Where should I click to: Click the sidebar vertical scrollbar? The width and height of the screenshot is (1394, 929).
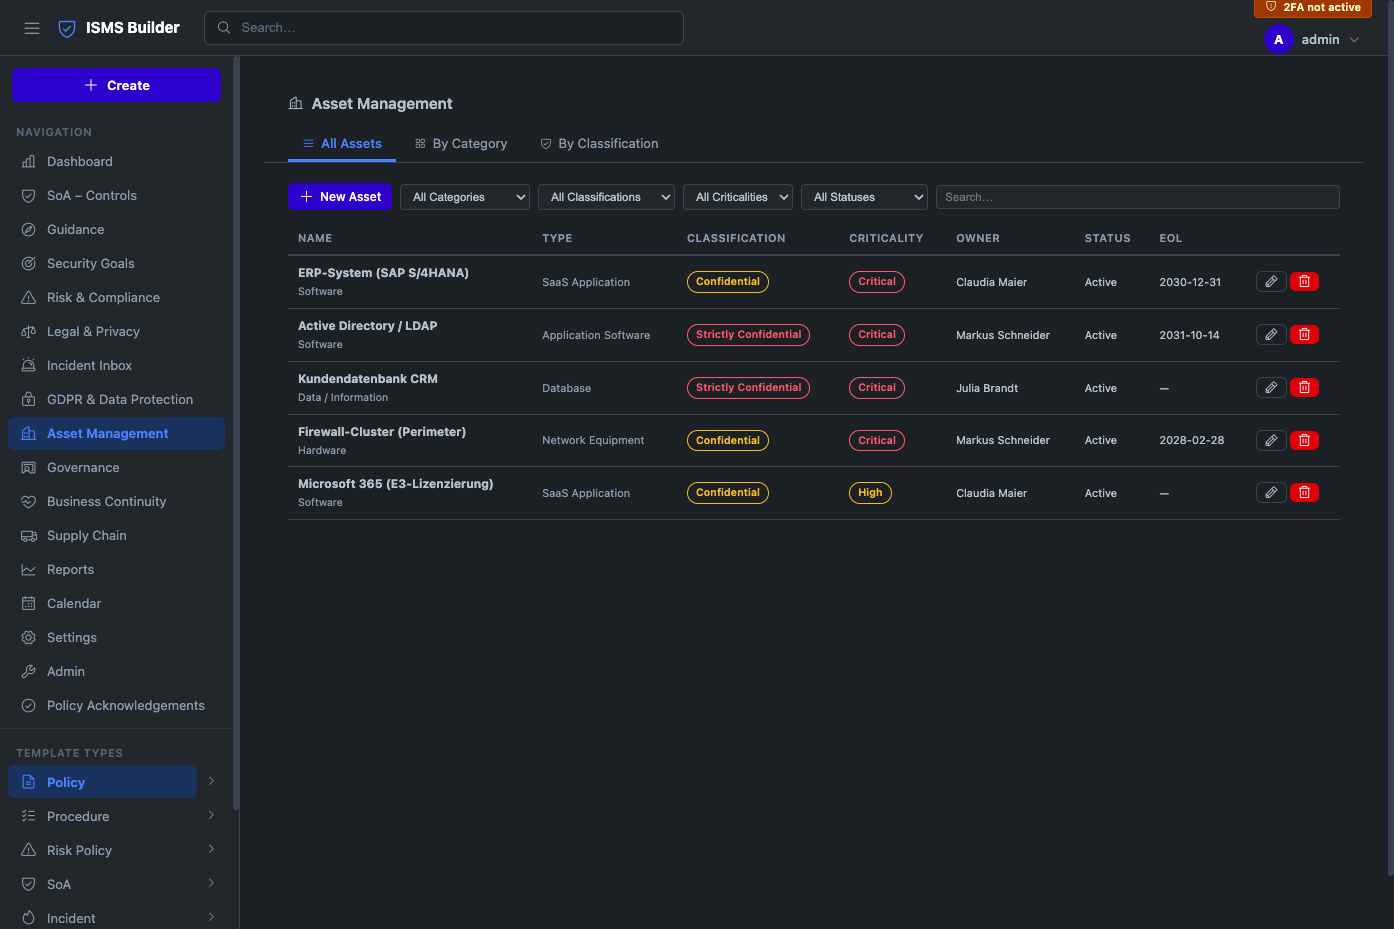click(236, 432)
